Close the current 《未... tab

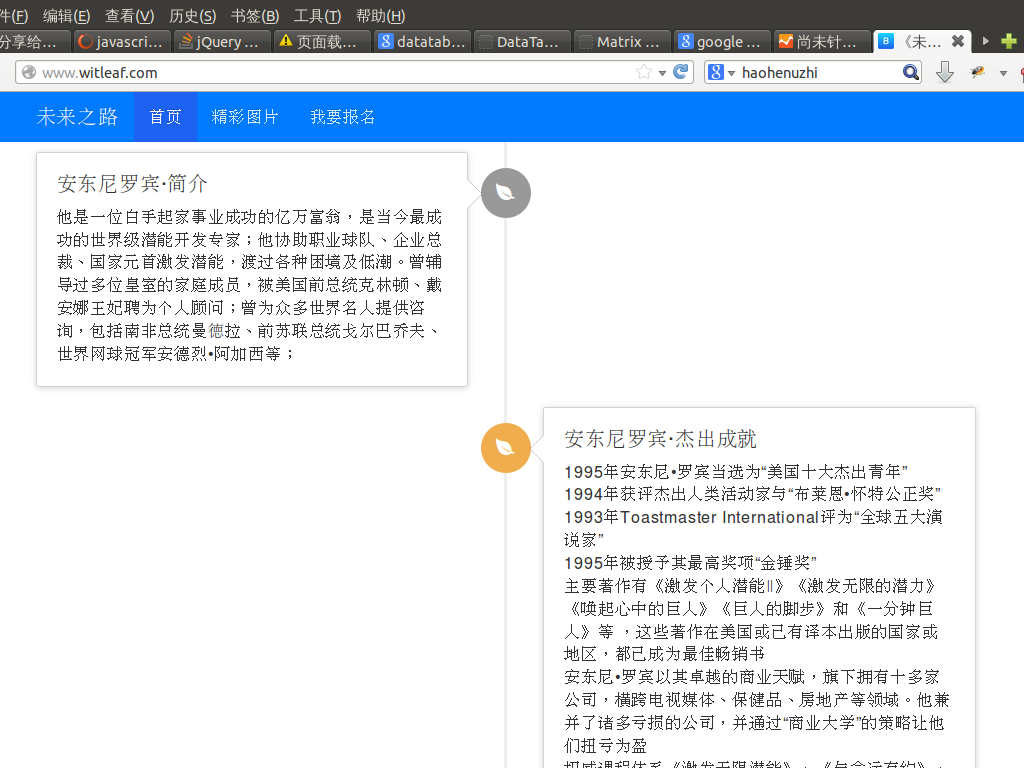tap(957, 41)
